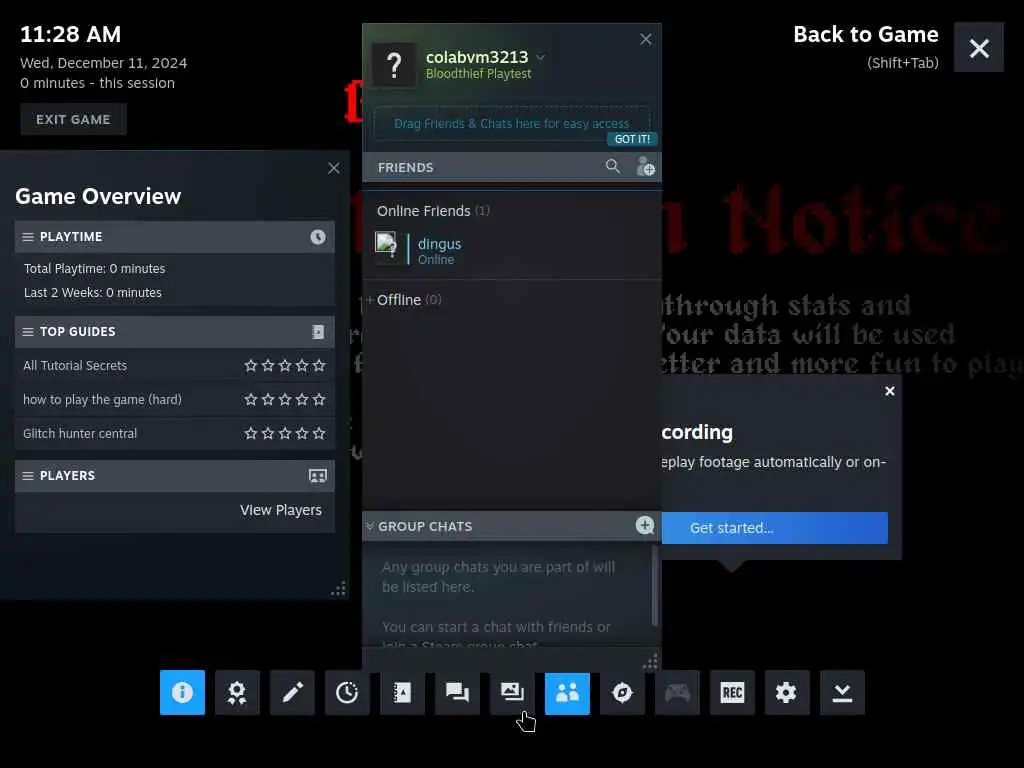
Task: Open the Achievements toolbar icon
Action: coord(237,692)
